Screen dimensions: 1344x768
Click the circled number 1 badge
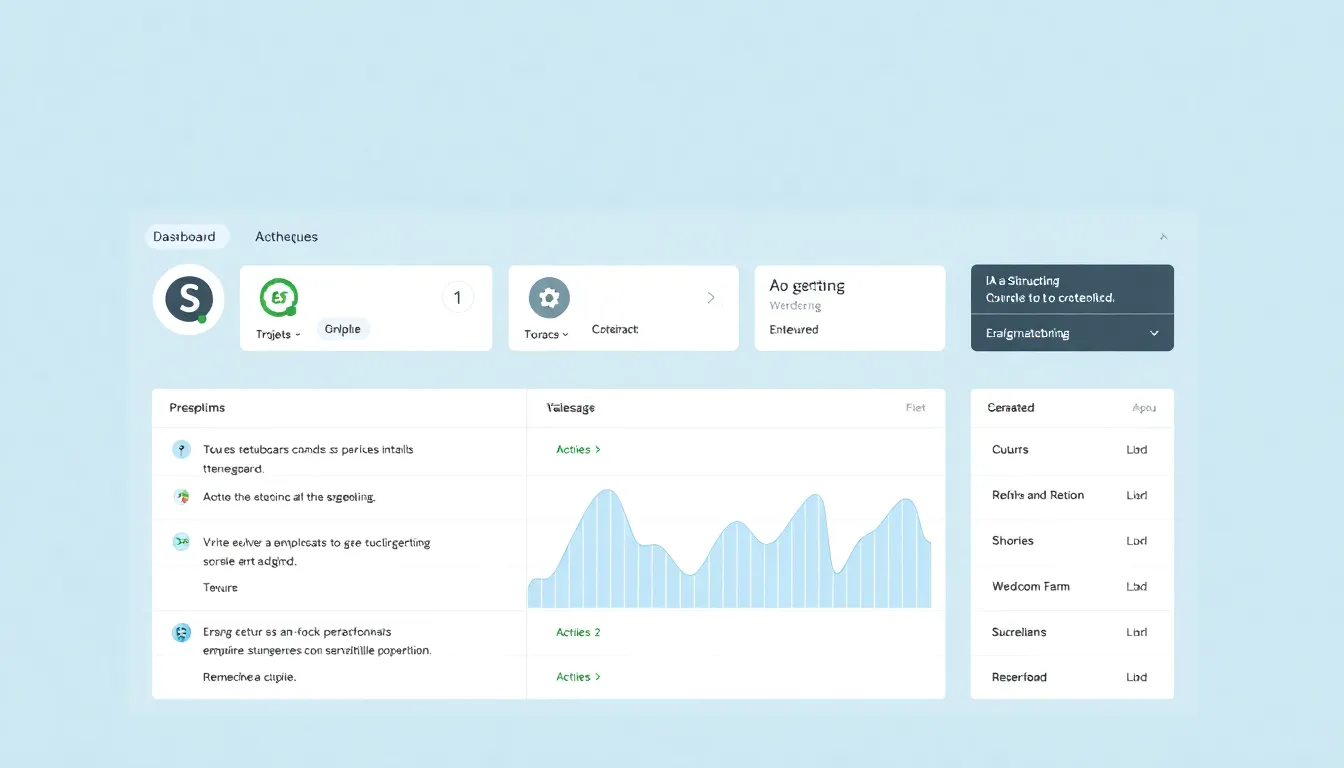pyautogui.click(x=457, y=297)
